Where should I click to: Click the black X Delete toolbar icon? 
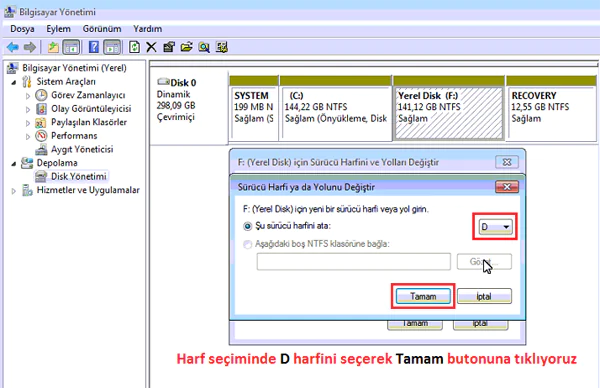(151, 47)
